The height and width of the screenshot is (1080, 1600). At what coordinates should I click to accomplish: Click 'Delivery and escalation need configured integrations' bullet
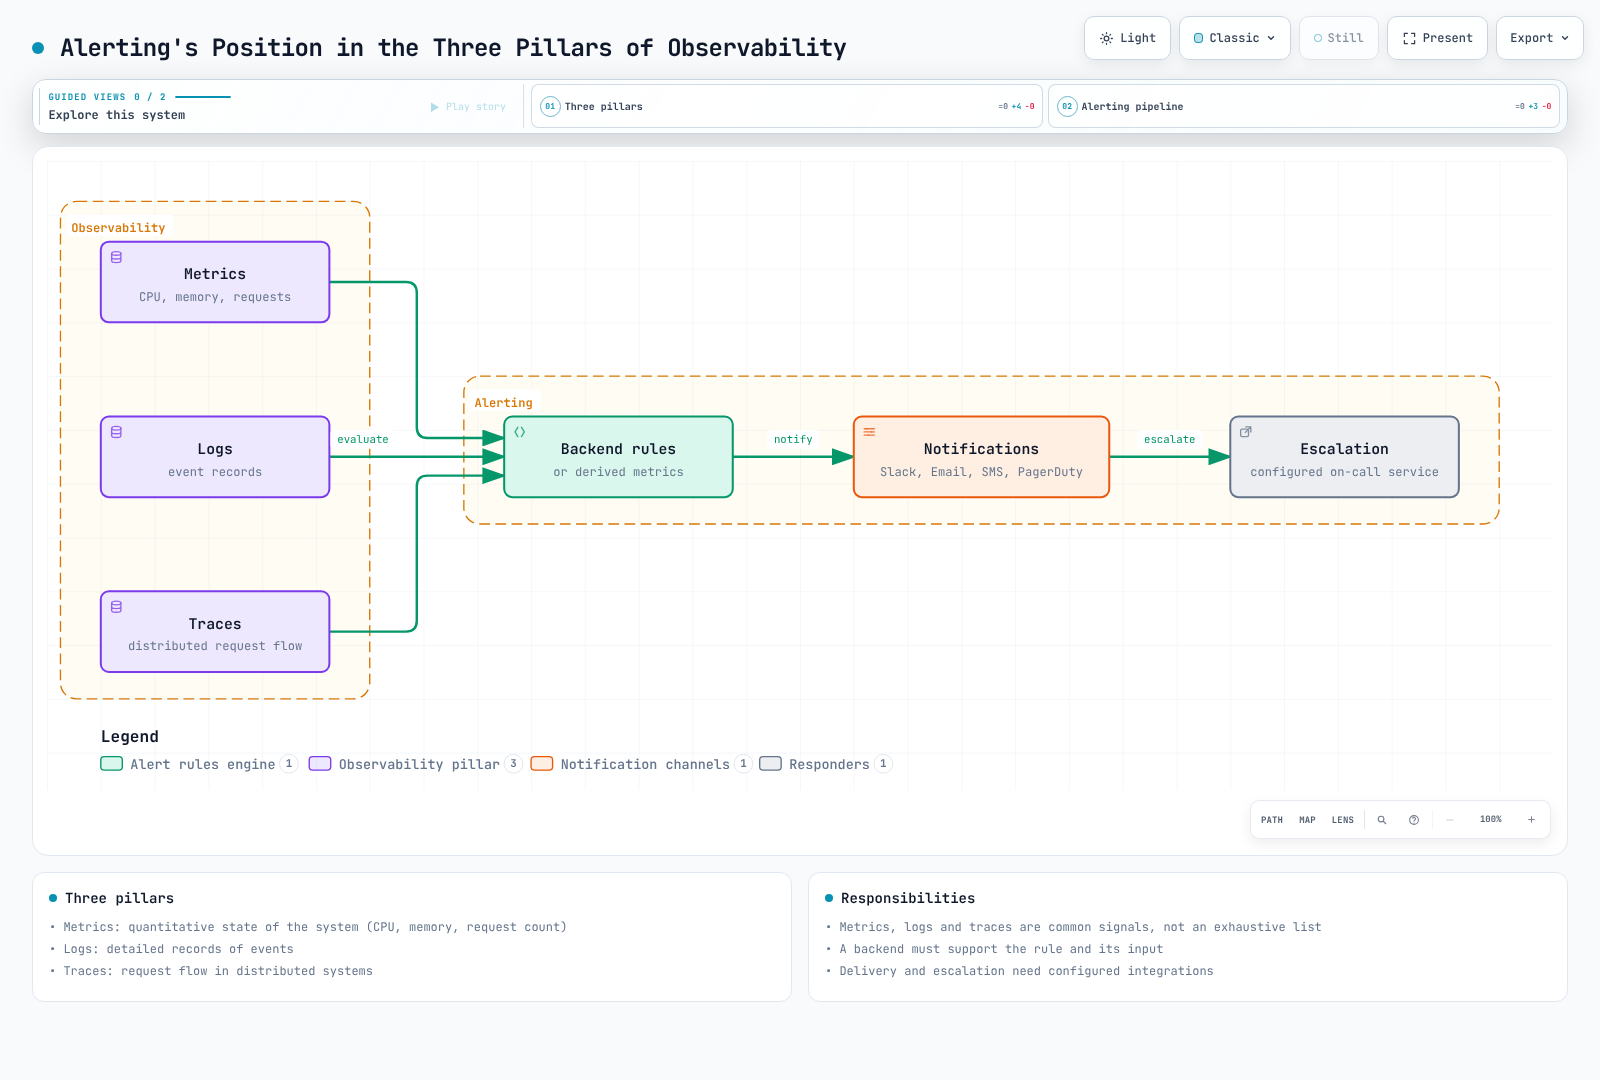[1026, 971]
